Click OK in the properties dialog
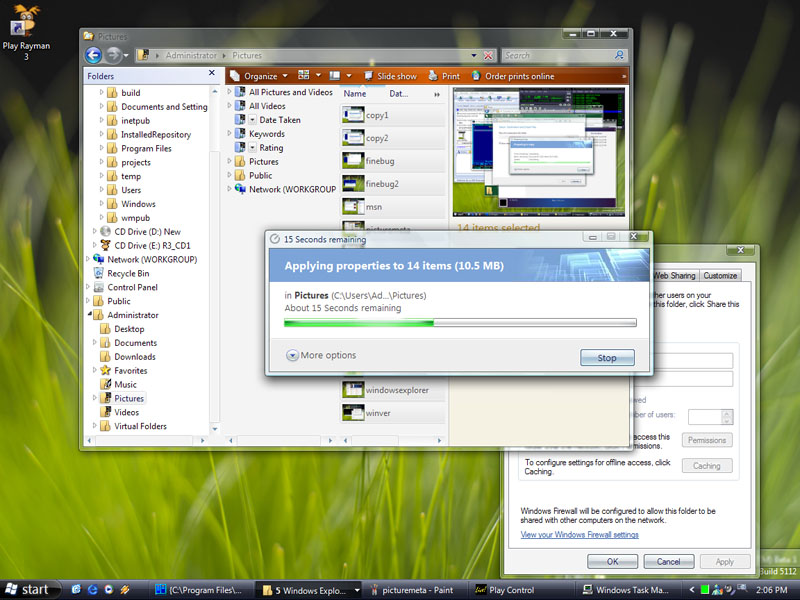The height and width of the screenshot is (600, 800). 612,561
